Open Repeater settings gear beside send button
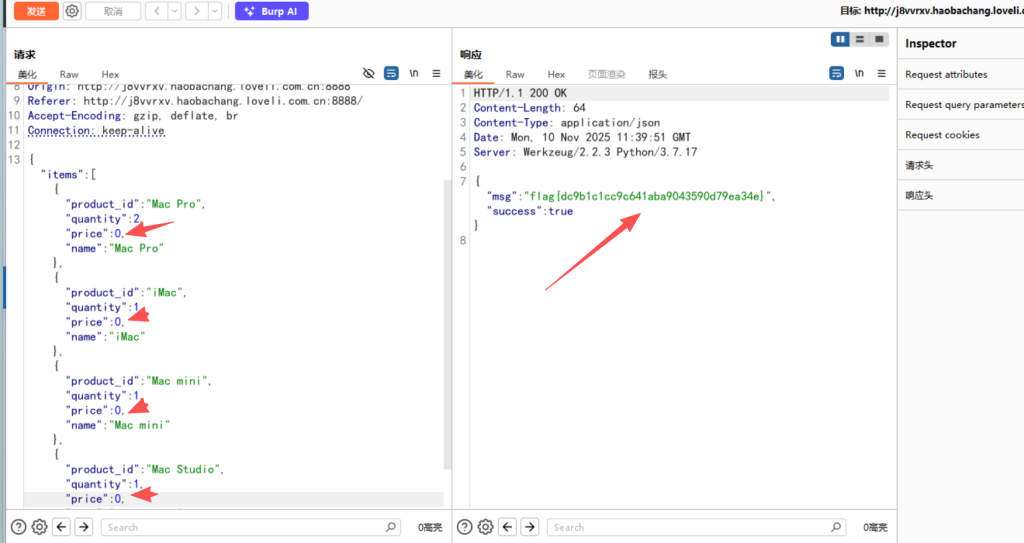Viewport: 1024px width, 543px height. coord(72,11)
